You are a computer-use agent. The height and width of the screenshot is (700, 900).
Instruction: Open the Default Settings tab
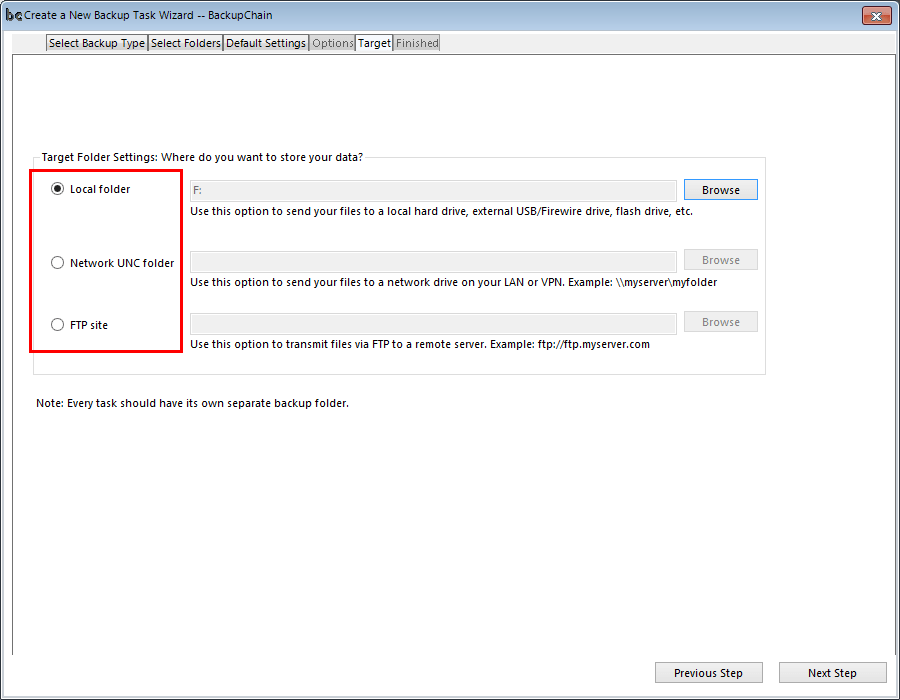point(266,43)
